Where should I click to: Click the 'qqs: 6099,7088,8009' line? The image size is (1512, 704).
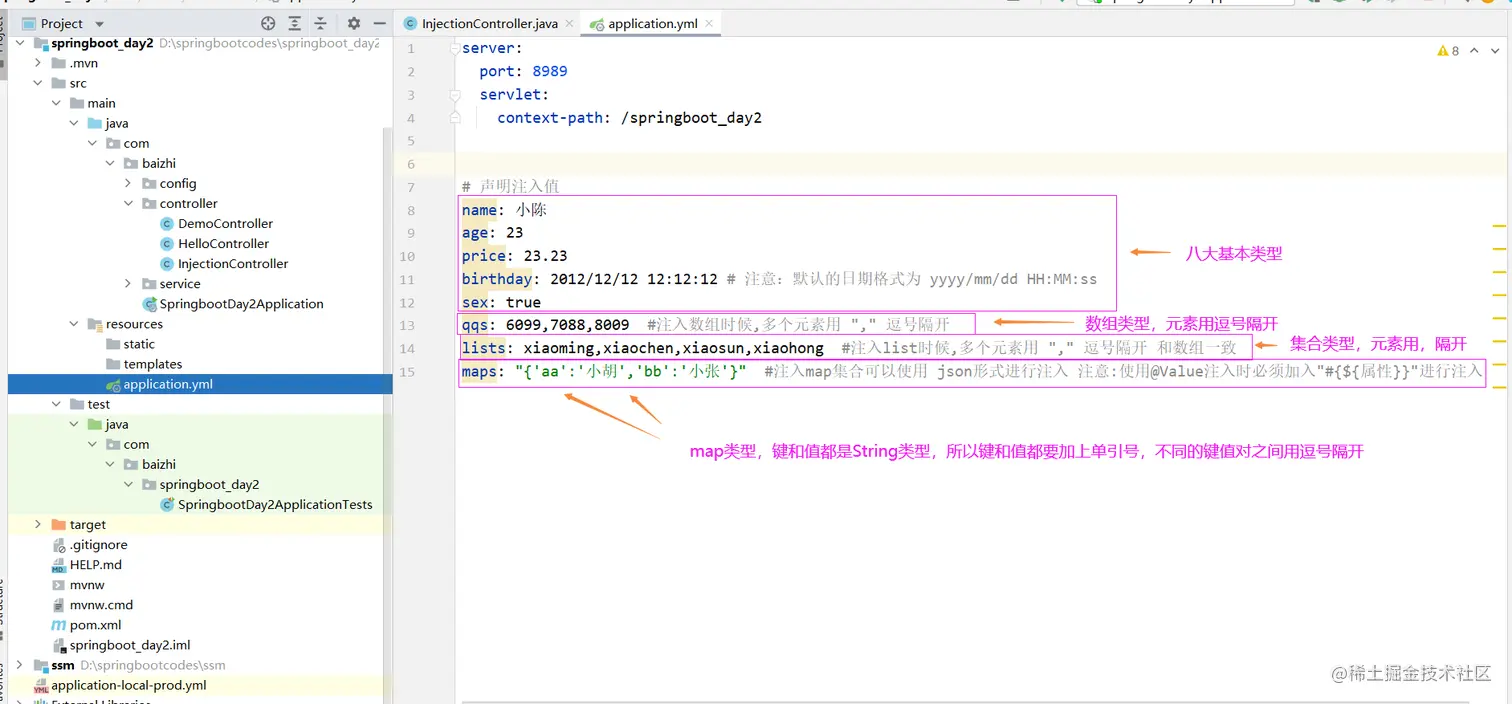click(x=545, y=324)
